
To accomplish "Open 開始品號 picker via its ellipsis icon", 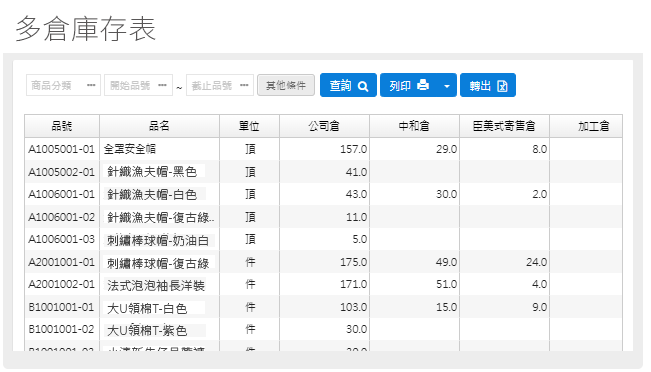I will pyautogui.click(x=162, y=85).
